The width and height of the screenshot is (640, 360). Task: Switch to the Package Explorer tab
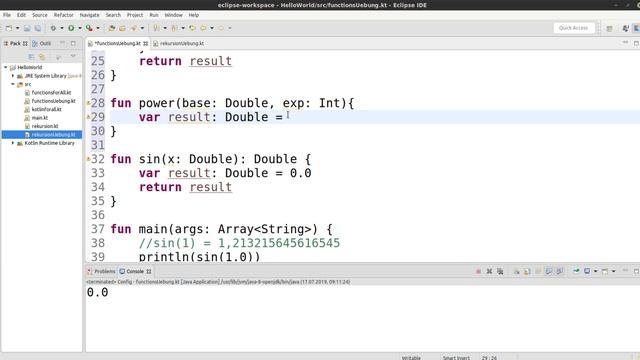[x=15, y=43]
